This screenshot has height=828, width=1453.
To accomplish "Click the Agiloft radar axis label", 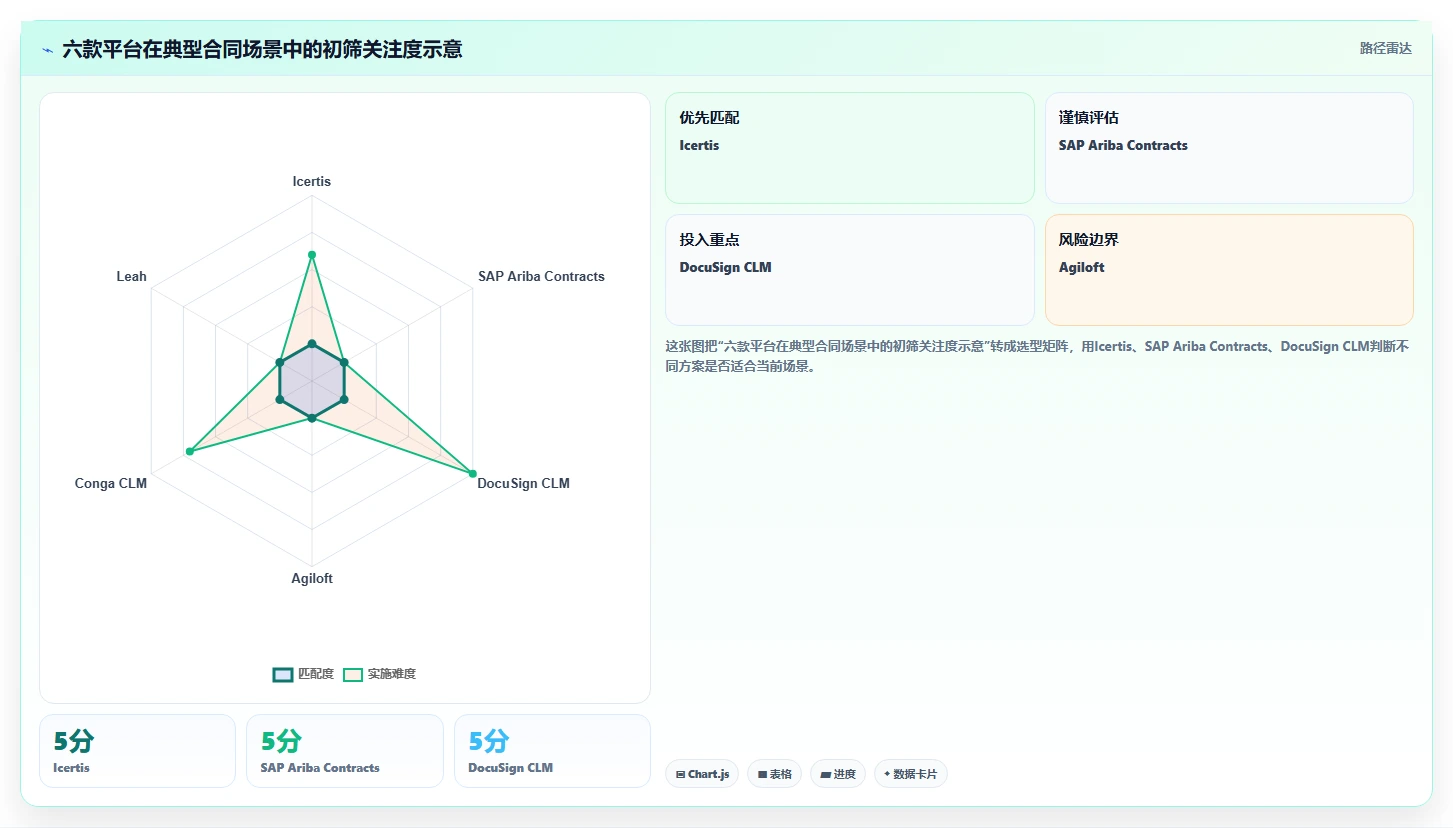I will 312,578.
